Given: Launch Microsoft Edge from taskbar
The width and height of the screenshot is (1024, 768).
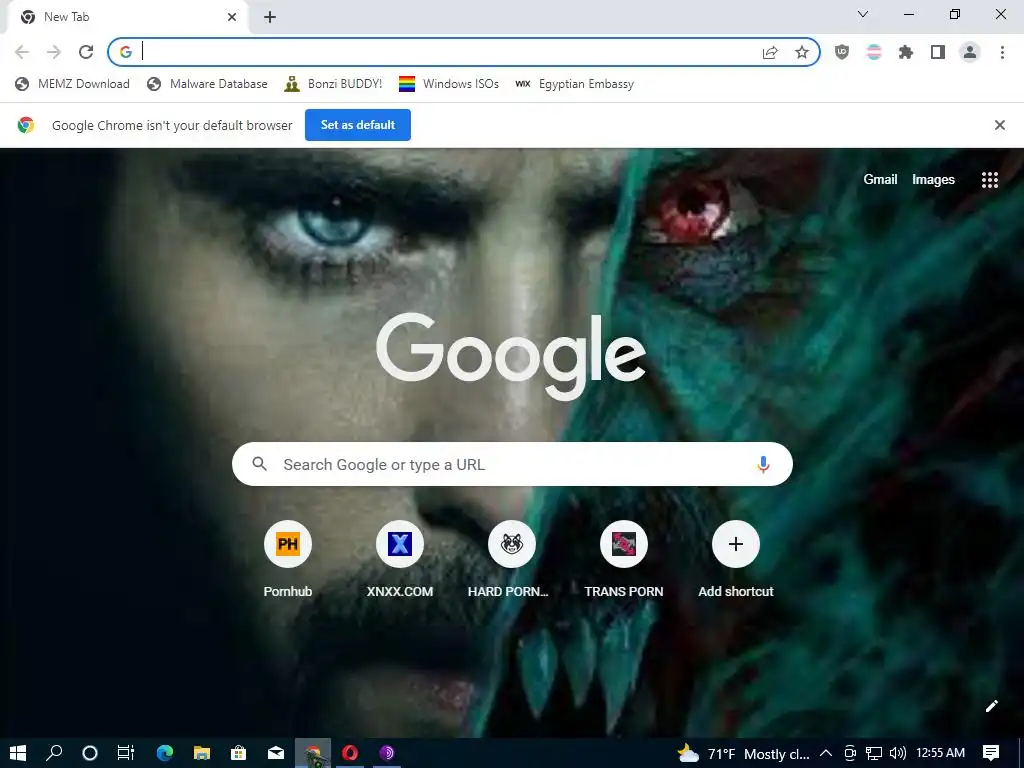Looking at the screenshot, I should [x=165, y=753].
